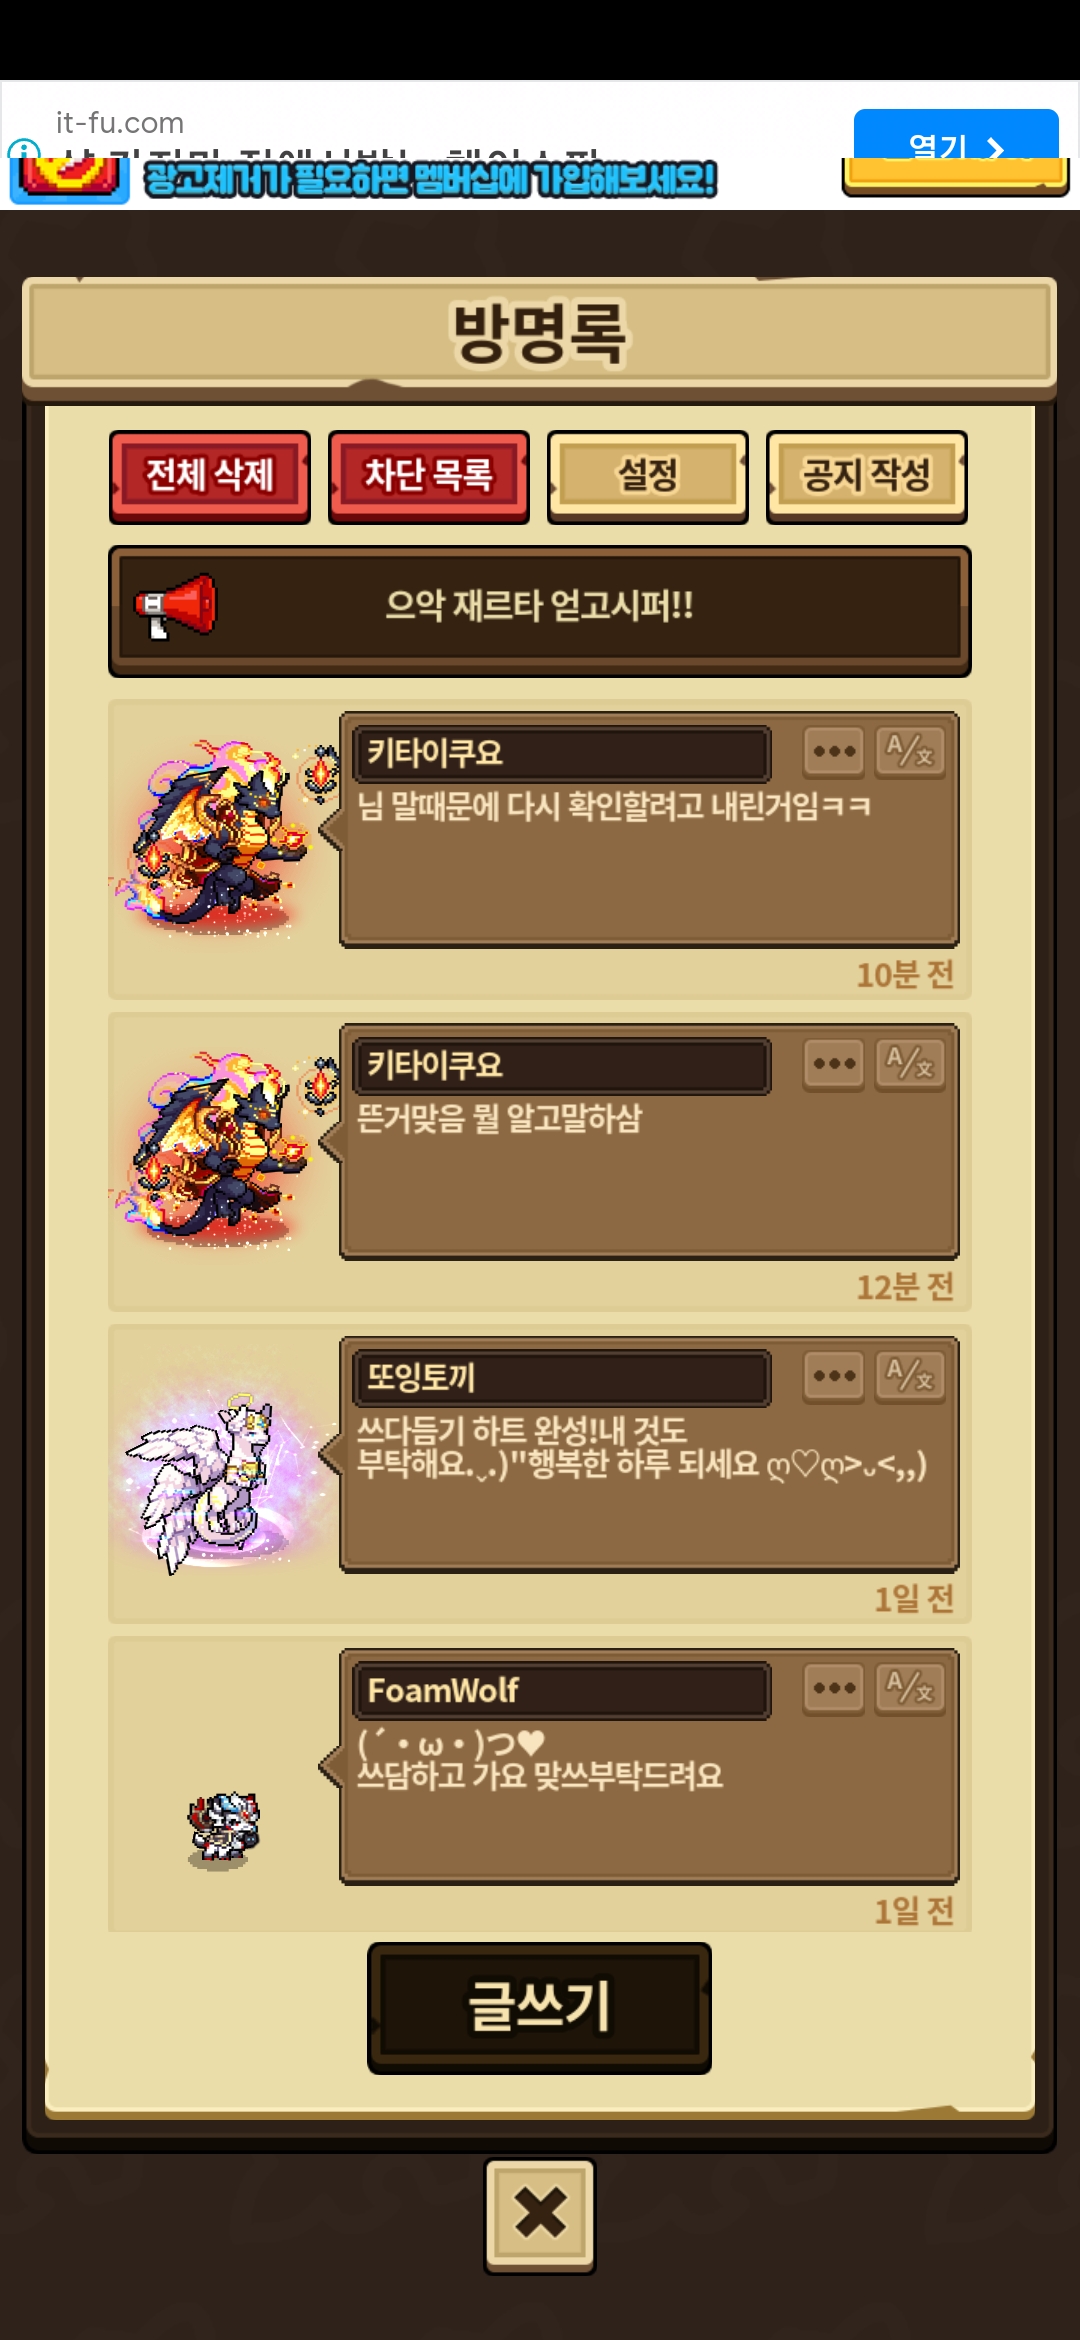Translate 키타이쿠요's 10분 전 message
This screenshot has height=2340, width=1080.
click(910, 752)
